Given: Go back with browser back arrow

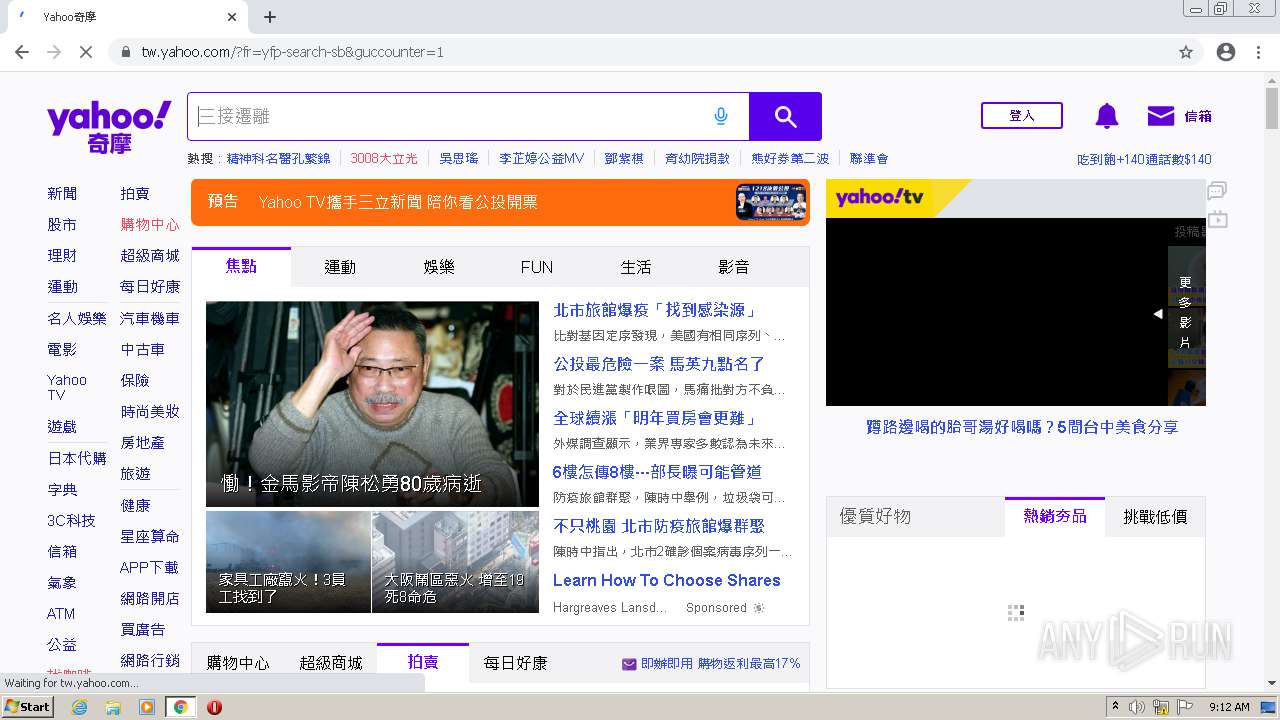Looking at the screenshot, I should pyautogui.click(x=22, y=52).
